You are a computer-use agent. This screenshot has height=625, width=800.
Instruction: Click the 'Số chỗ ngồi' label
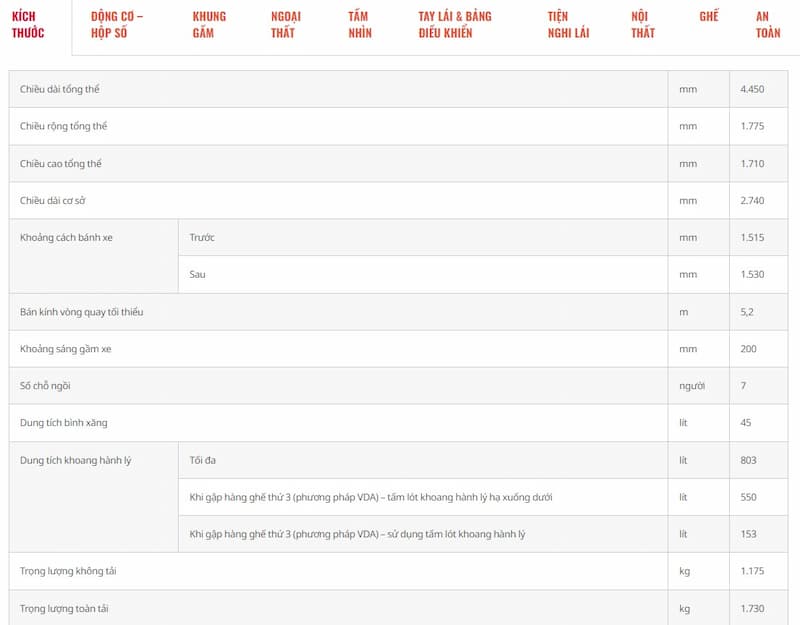(45, 386)
